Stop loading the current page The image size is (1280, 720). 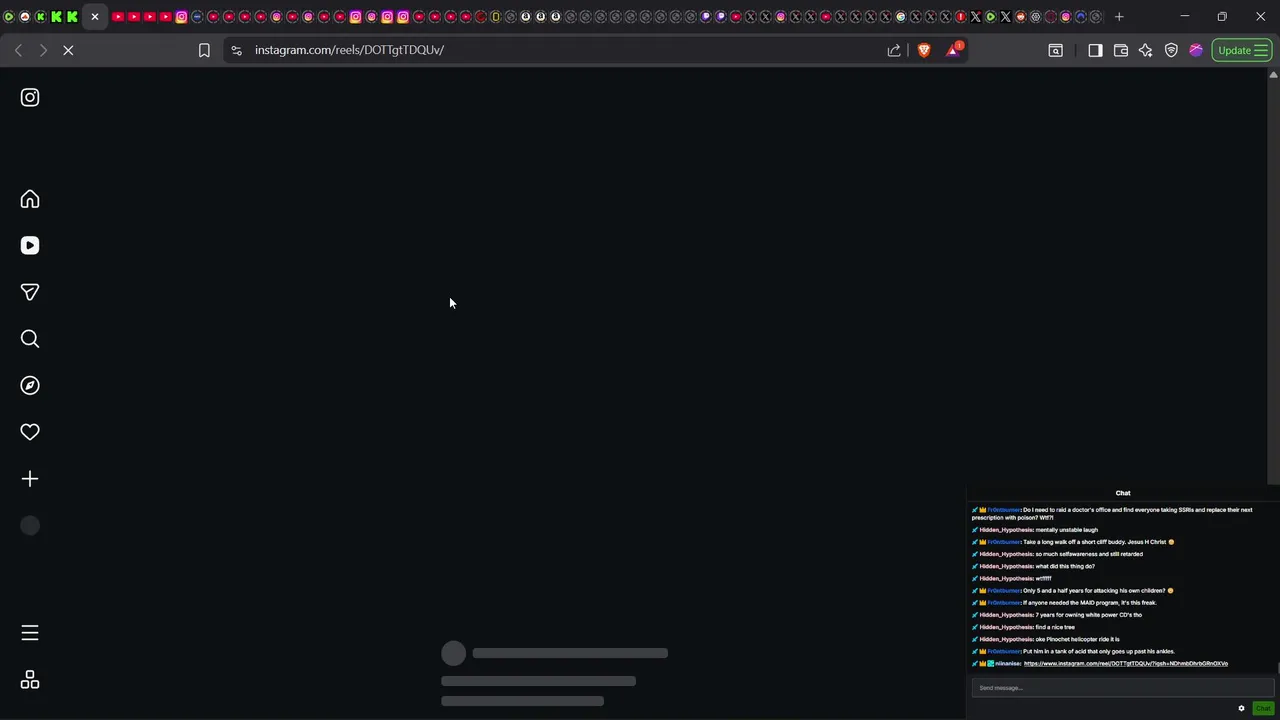coord(68,50)
